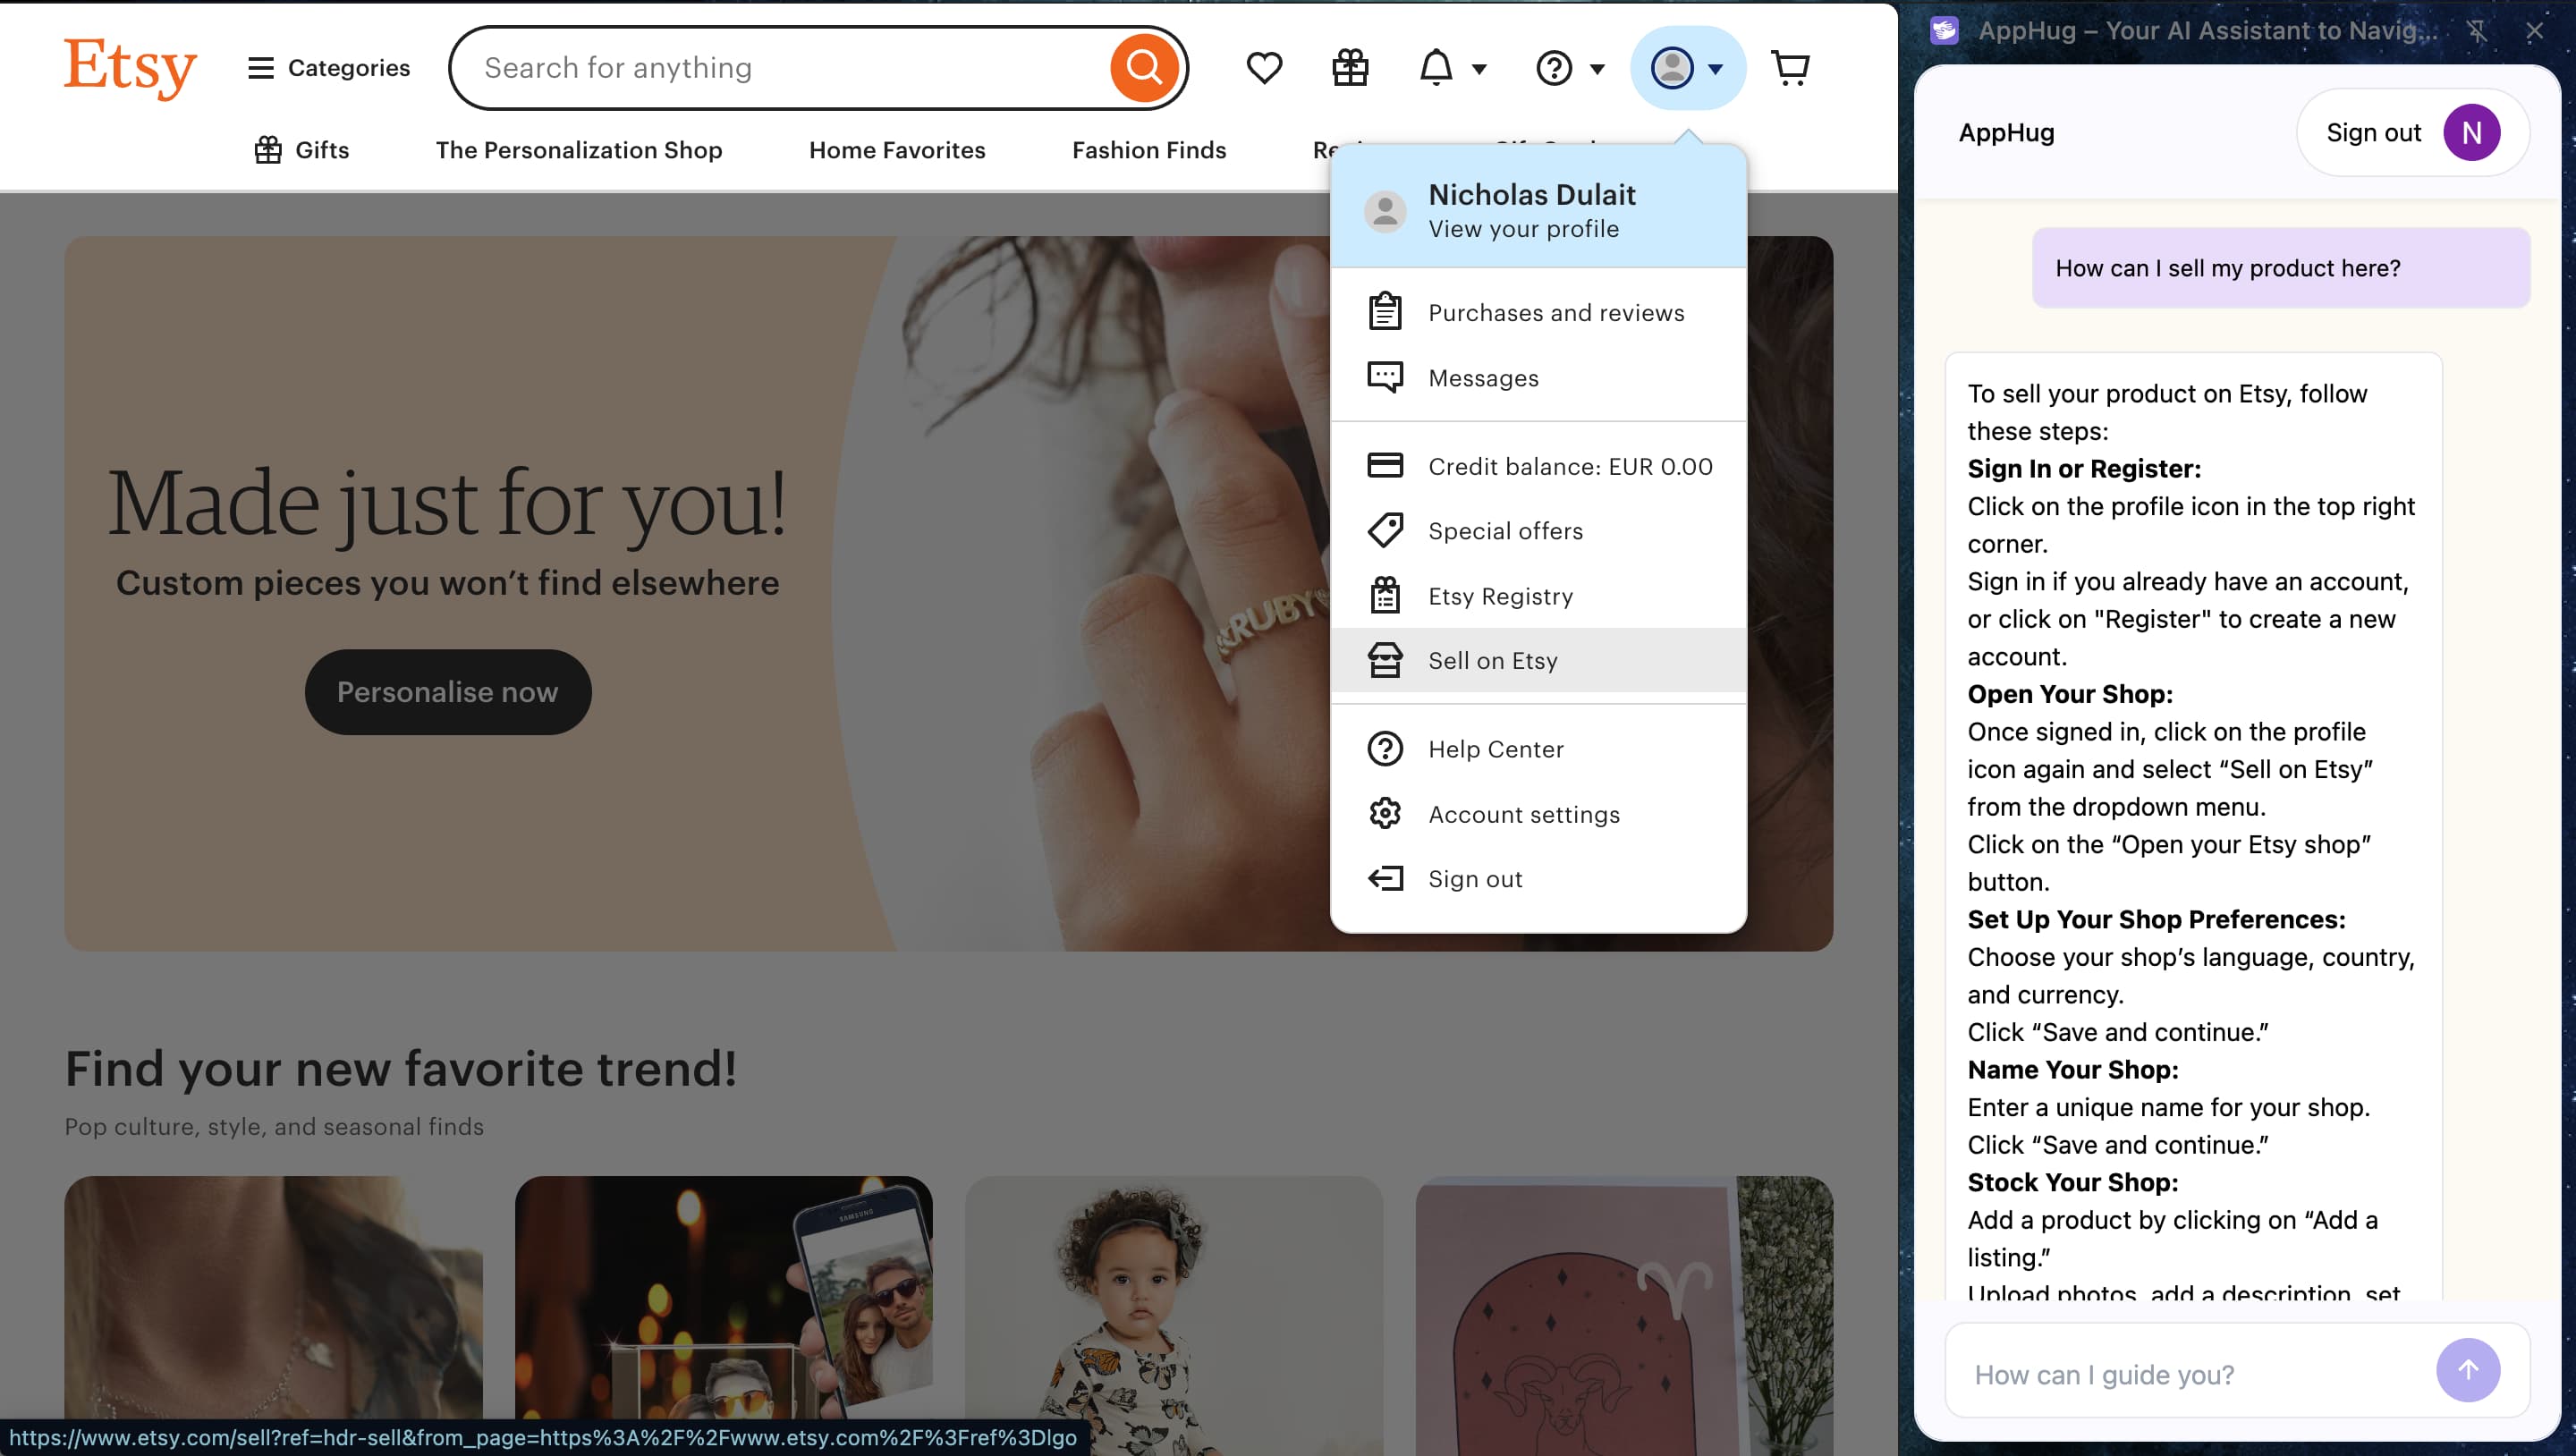The height and width of the screenshot is (1456, 2576).
Task: Click the AppHug extension logo icon
Action: tap(1944, 31)
